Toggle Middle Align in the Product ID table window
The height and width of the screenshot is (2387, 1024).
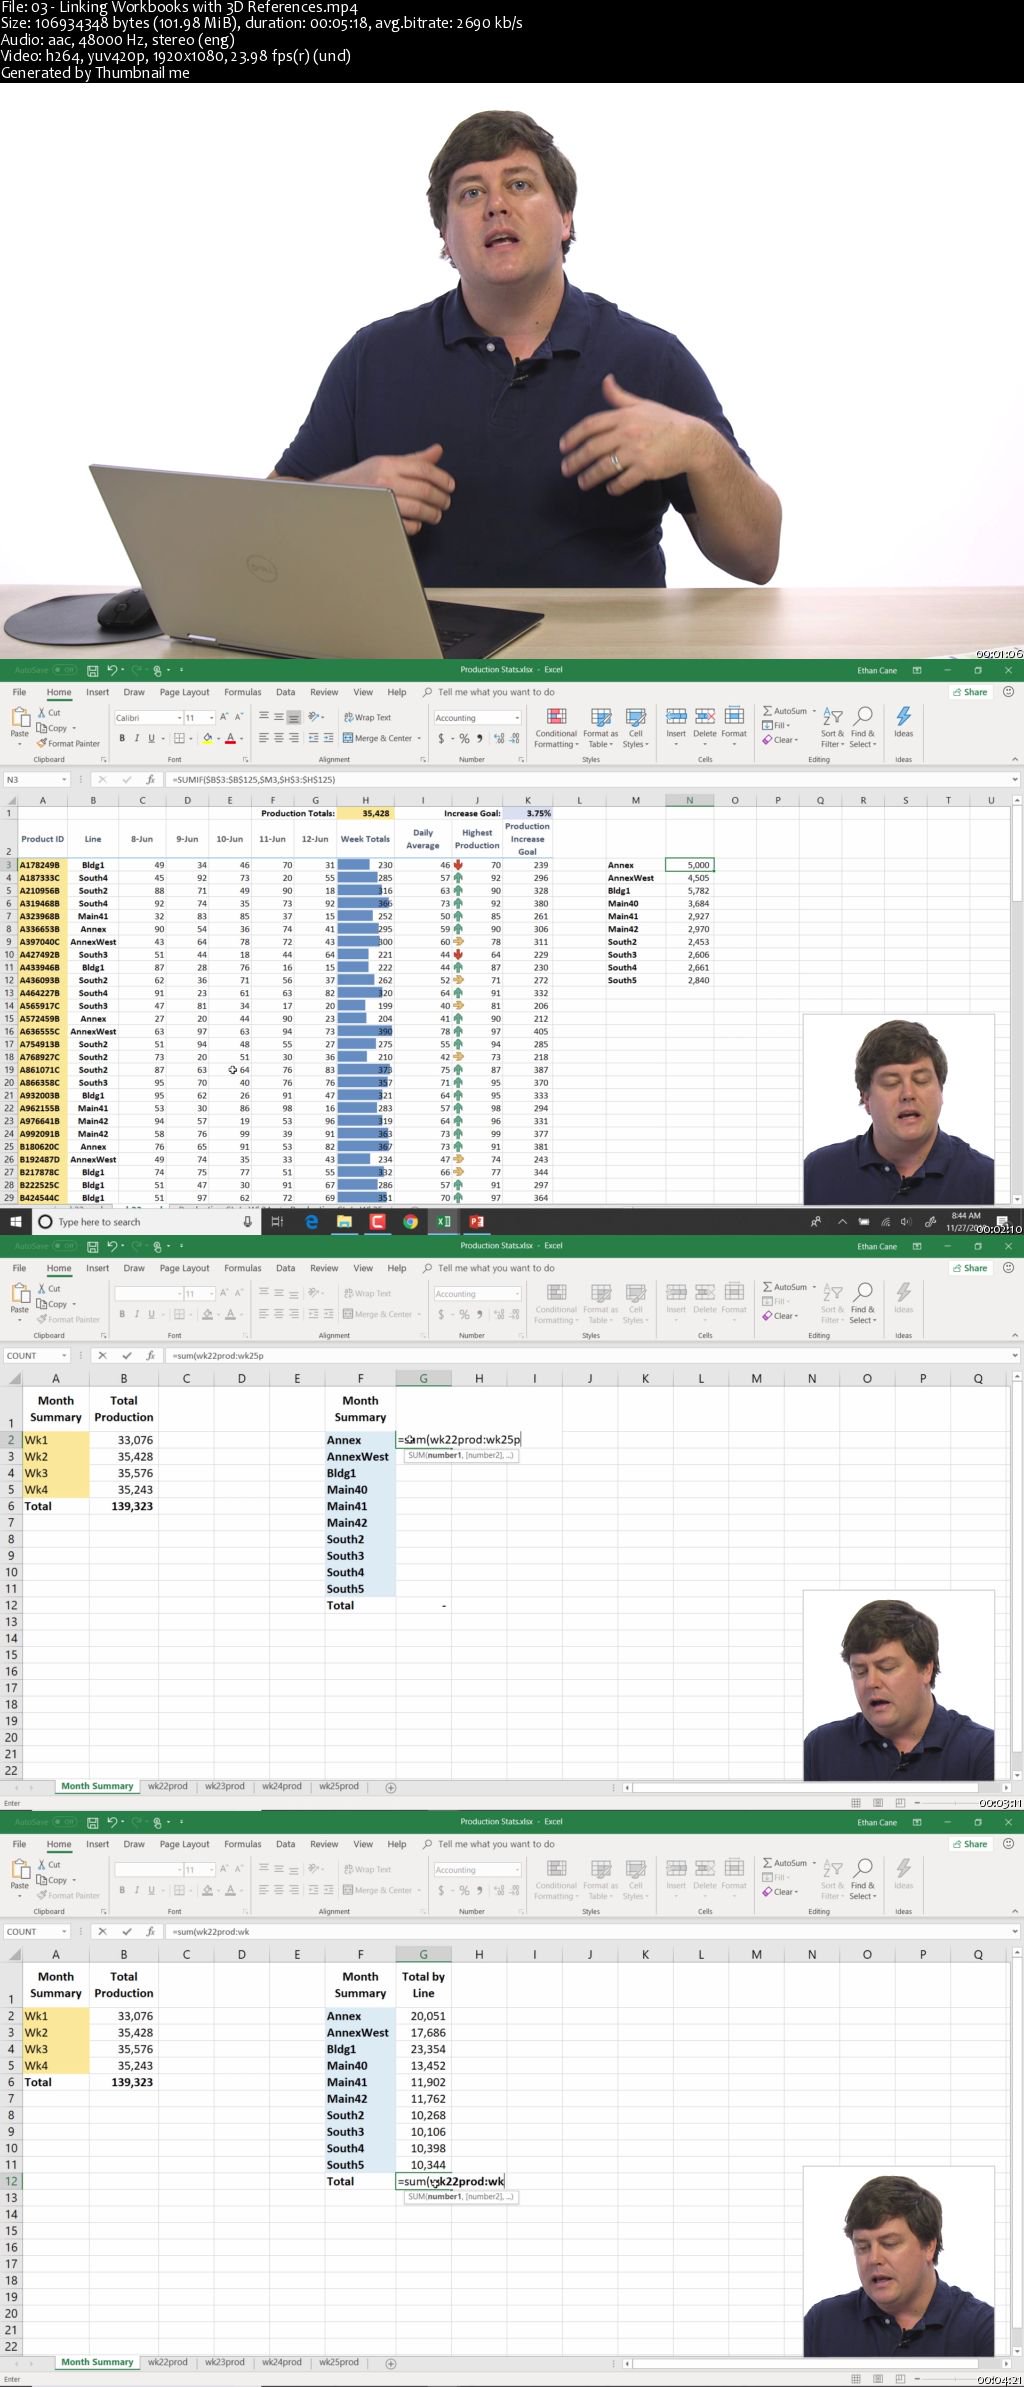coord(279,717)
